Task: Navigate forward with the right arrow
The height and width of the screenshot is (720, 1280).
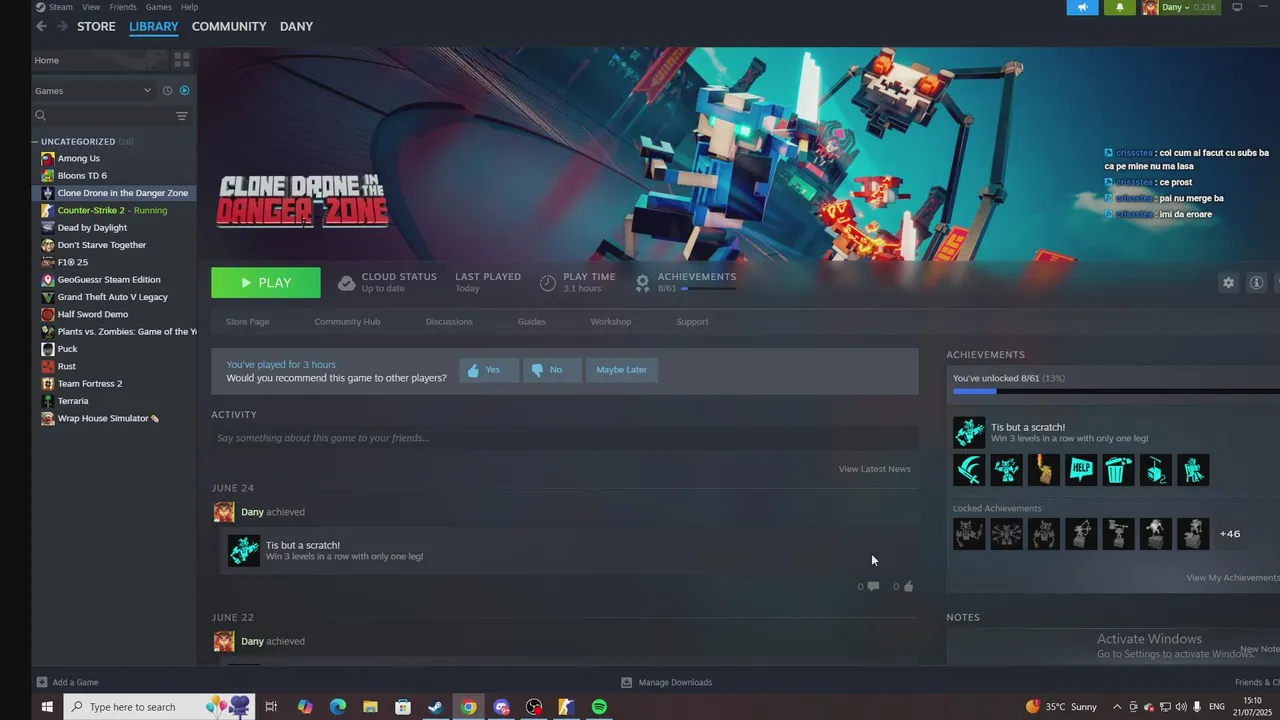Action: [x=62, y=26]
